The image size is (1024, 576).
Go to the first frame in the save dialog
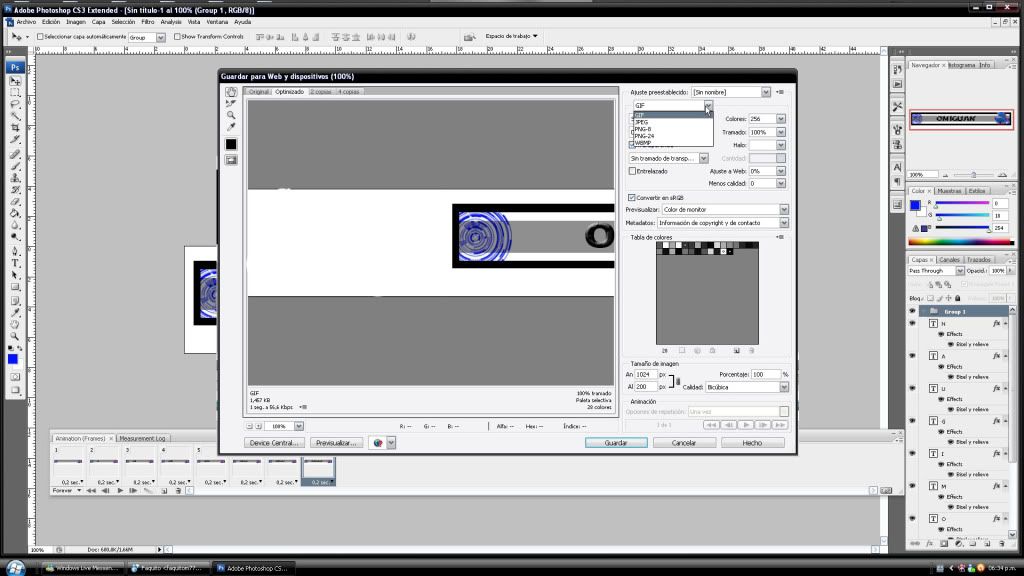[711, 425]
